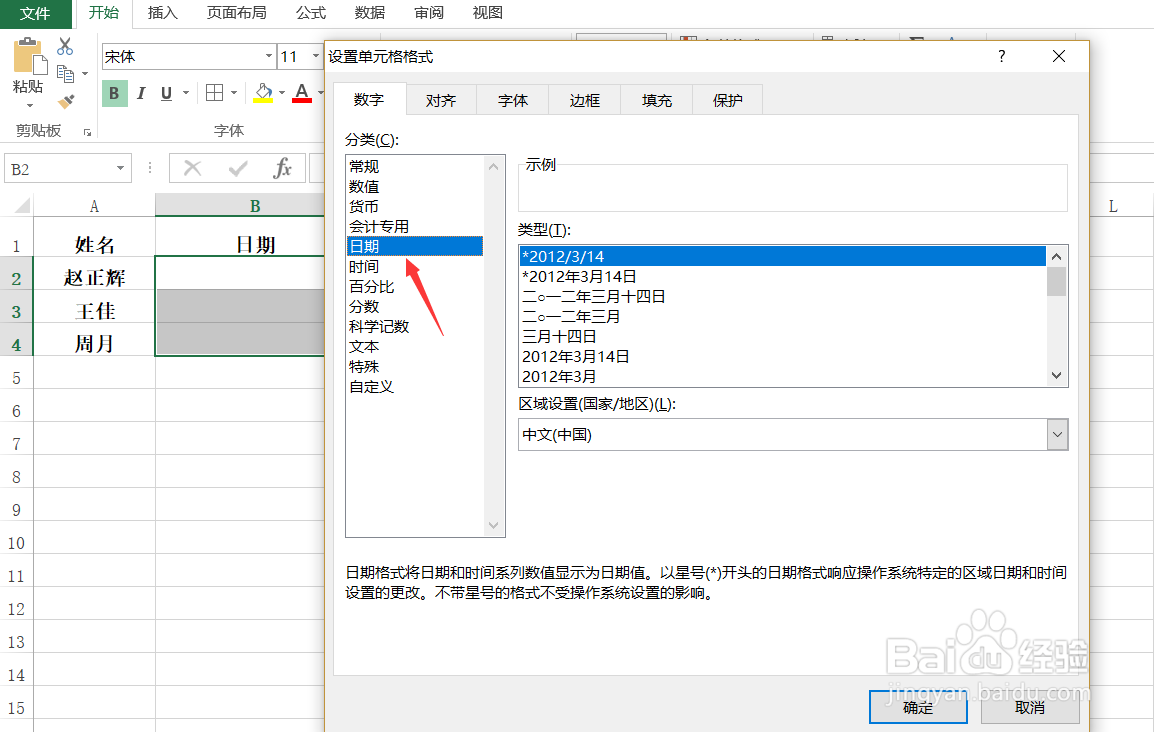The height and width of the screenshot is (732, 1154).
Task: Toggle Italic formatting
Action: coord(141,93)
